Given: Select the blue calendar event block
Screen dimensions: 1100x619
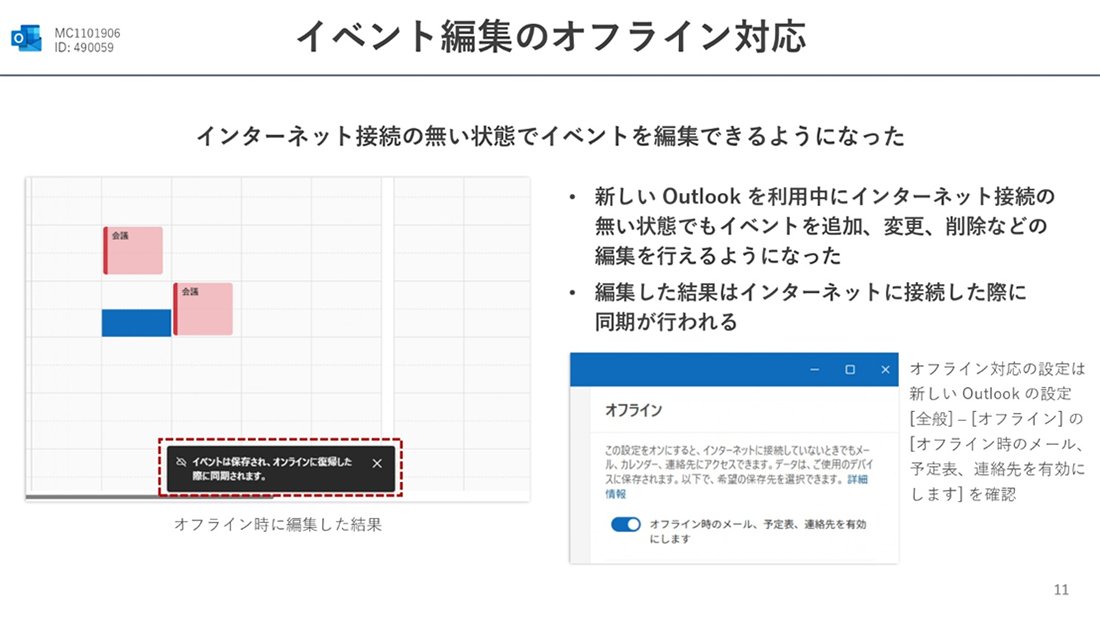Looking at the screenshot, I should [x=136, y=323].
